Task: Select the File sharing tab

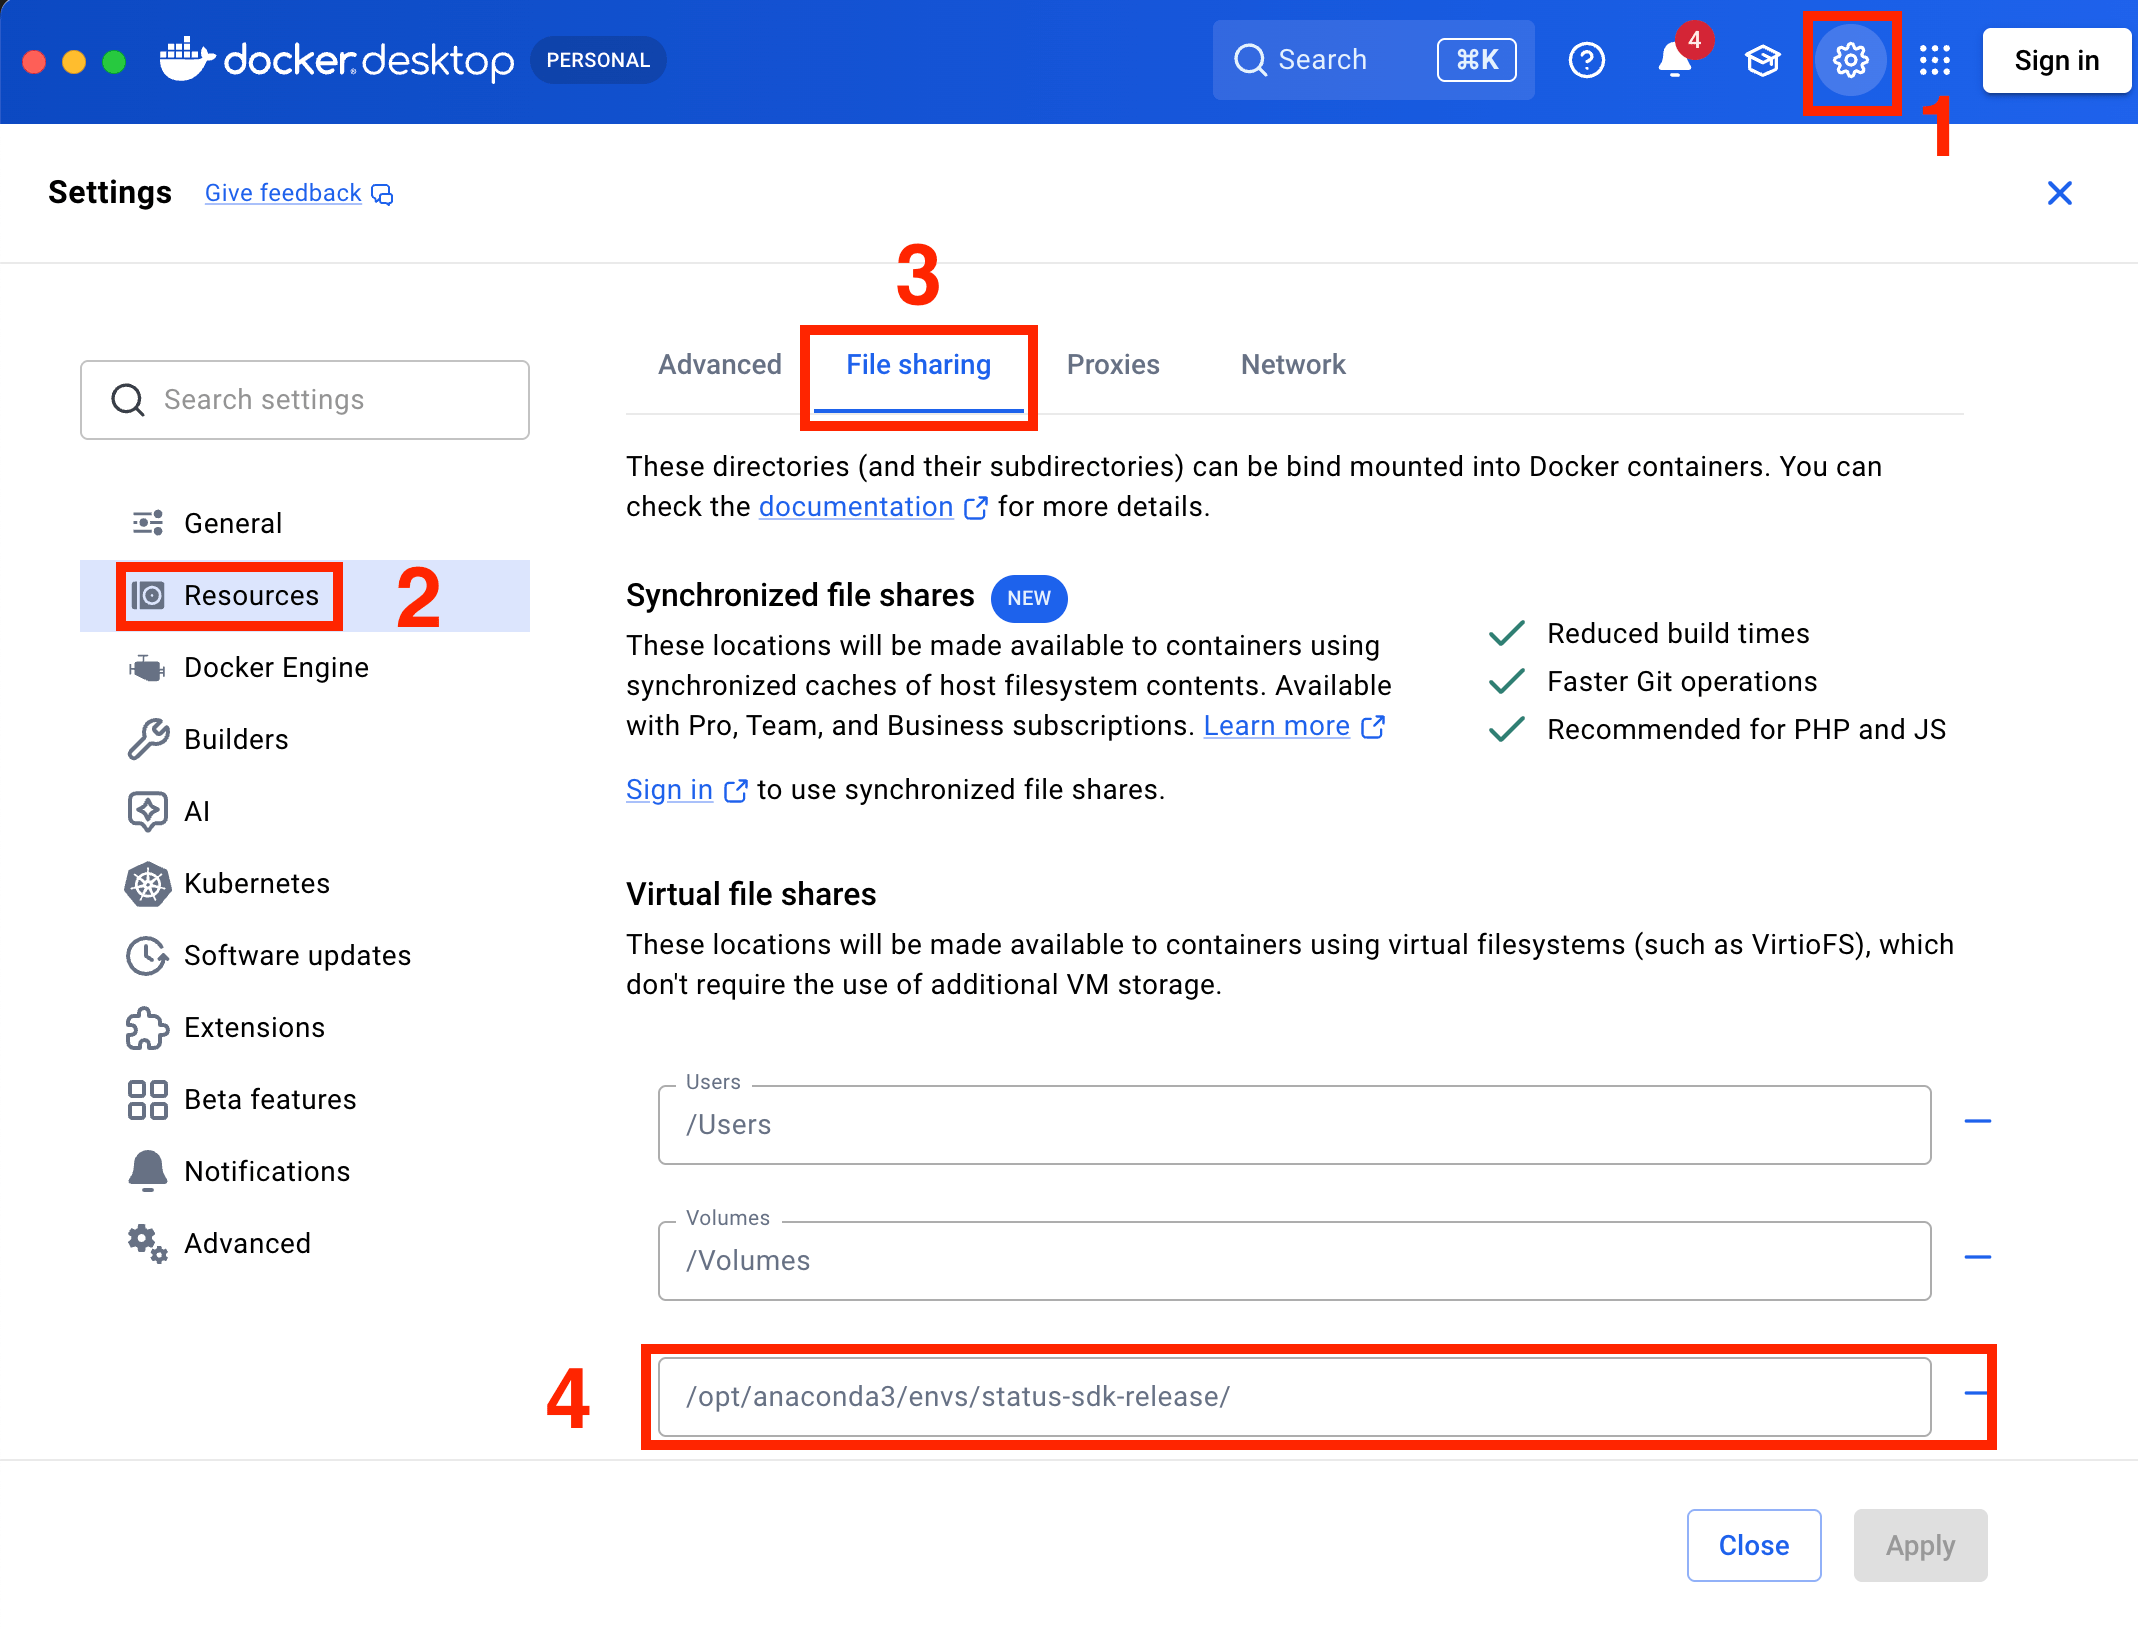Action: coord(919,365)
